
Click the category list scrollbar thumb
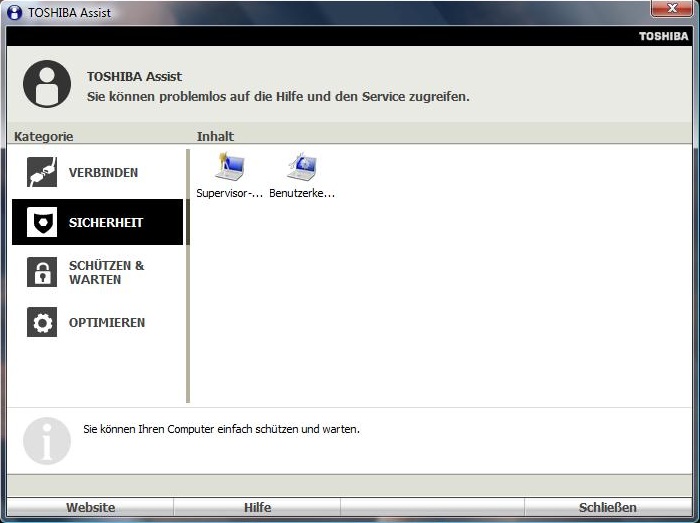click(x=188, y=222)
